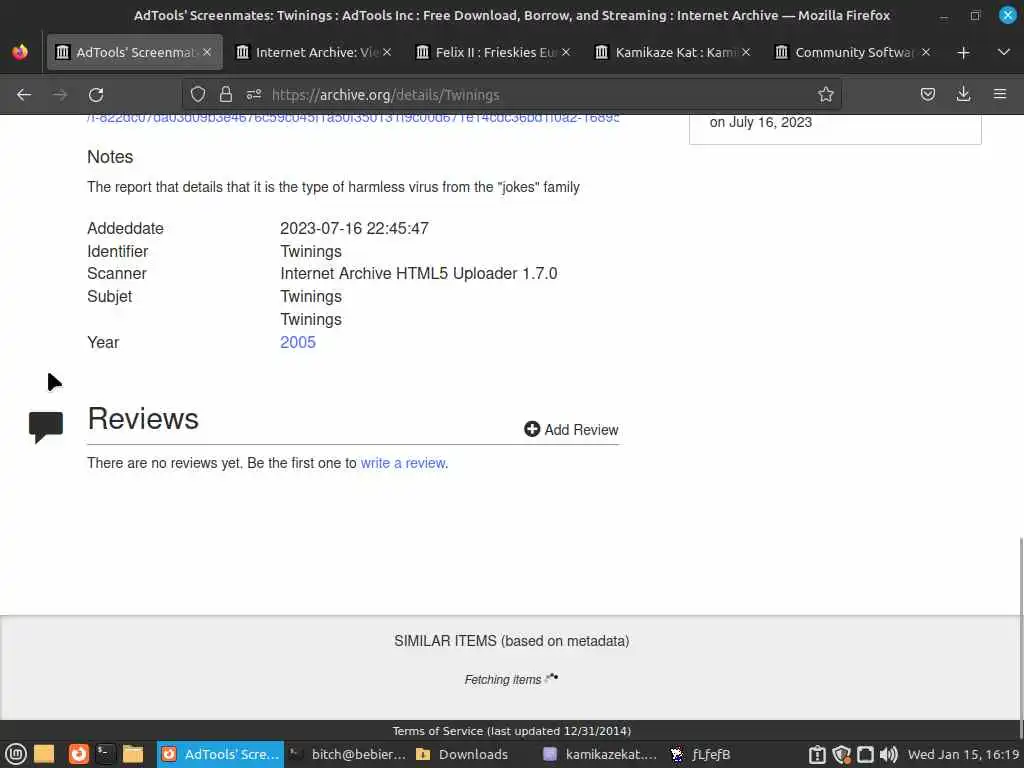Open the network tray icon
The width and height of the screenshot is (1024, 768).
(x=865, y=755)
